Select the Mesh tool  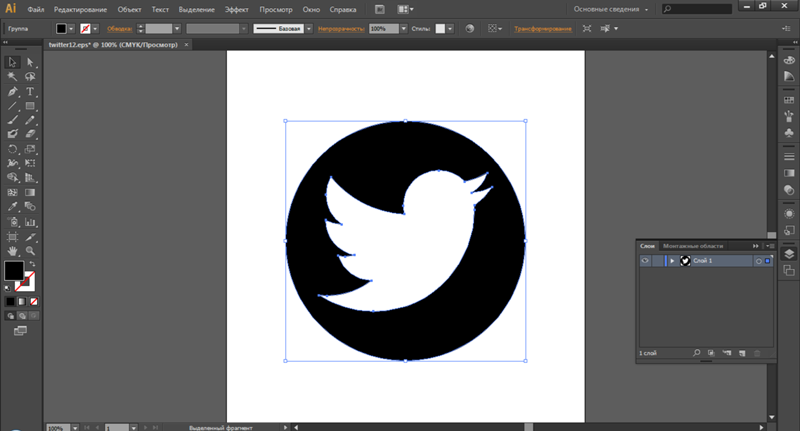(x=12, y=192)
